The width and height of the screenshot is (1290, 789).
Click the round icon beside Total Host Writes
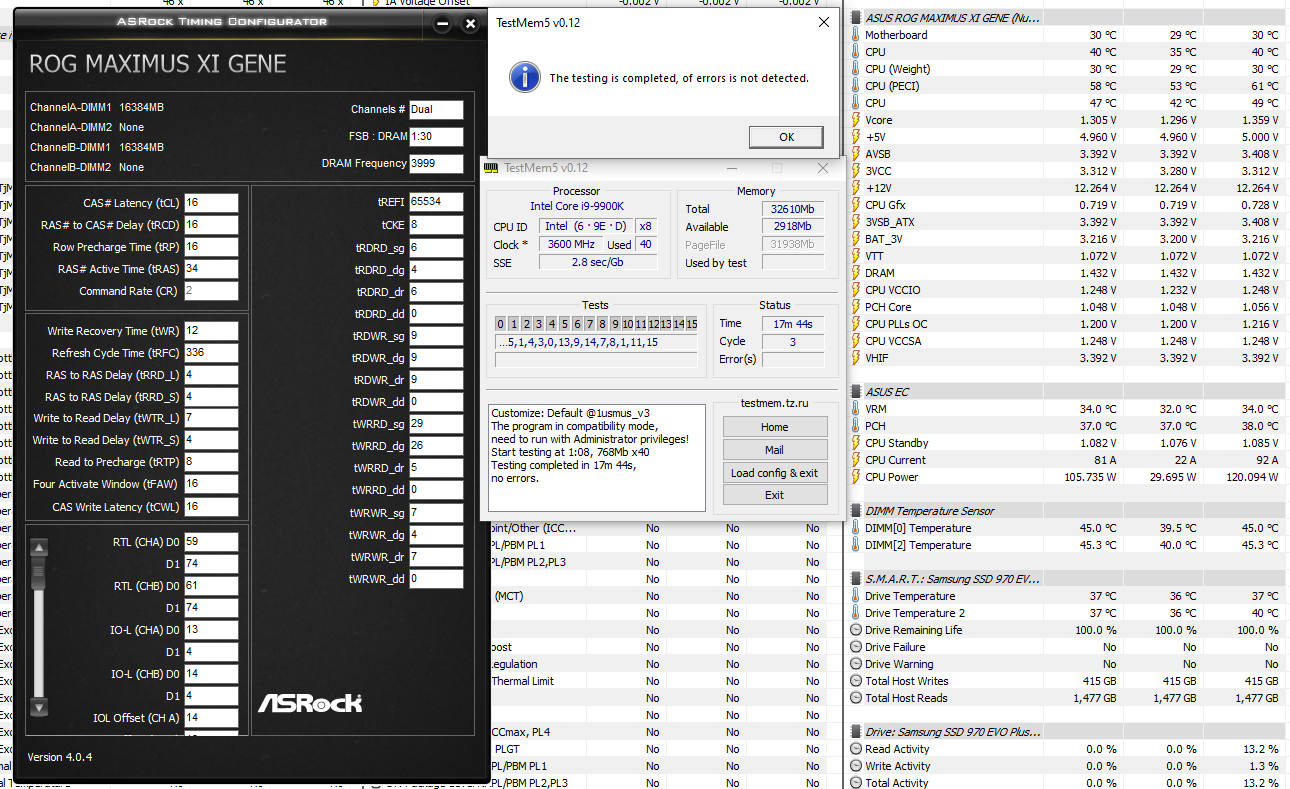coord(856,681)
